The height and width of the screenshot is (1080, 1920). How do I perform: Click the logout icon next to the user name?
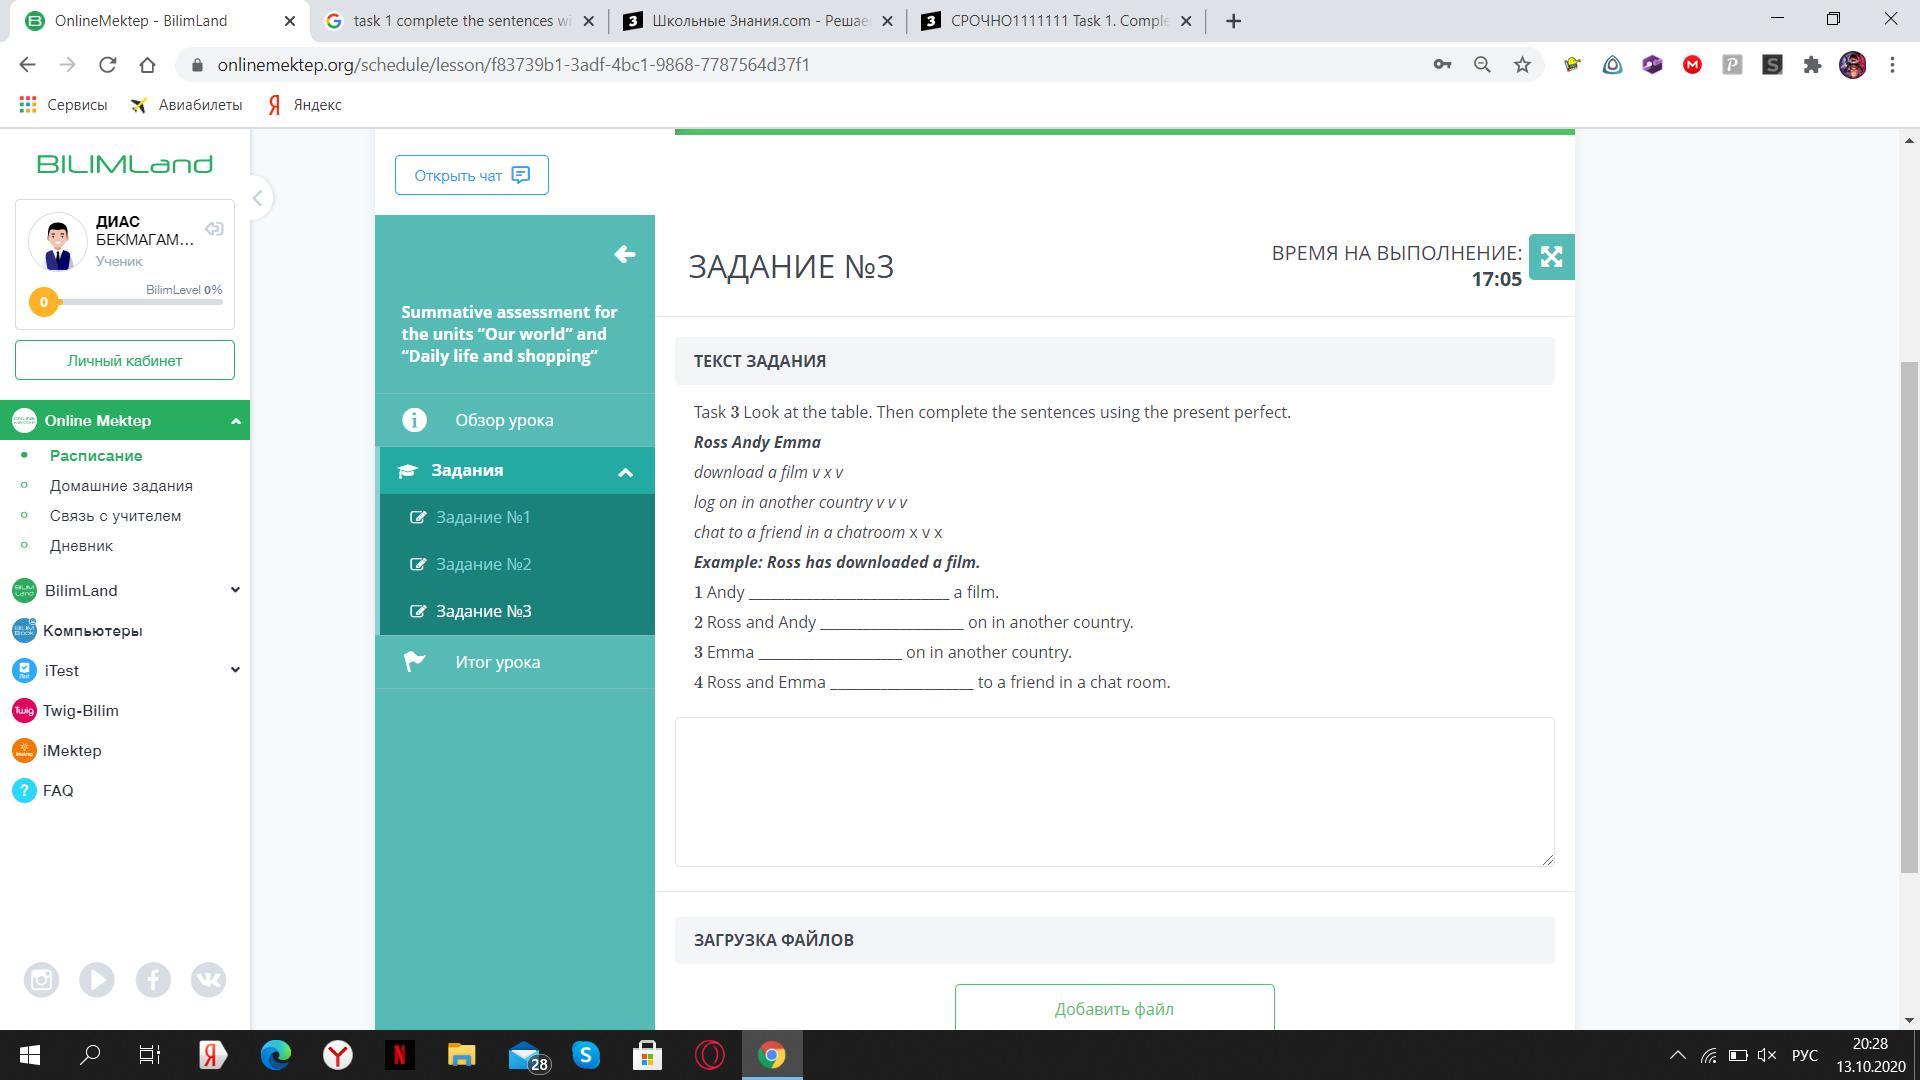tap(214, 229)
